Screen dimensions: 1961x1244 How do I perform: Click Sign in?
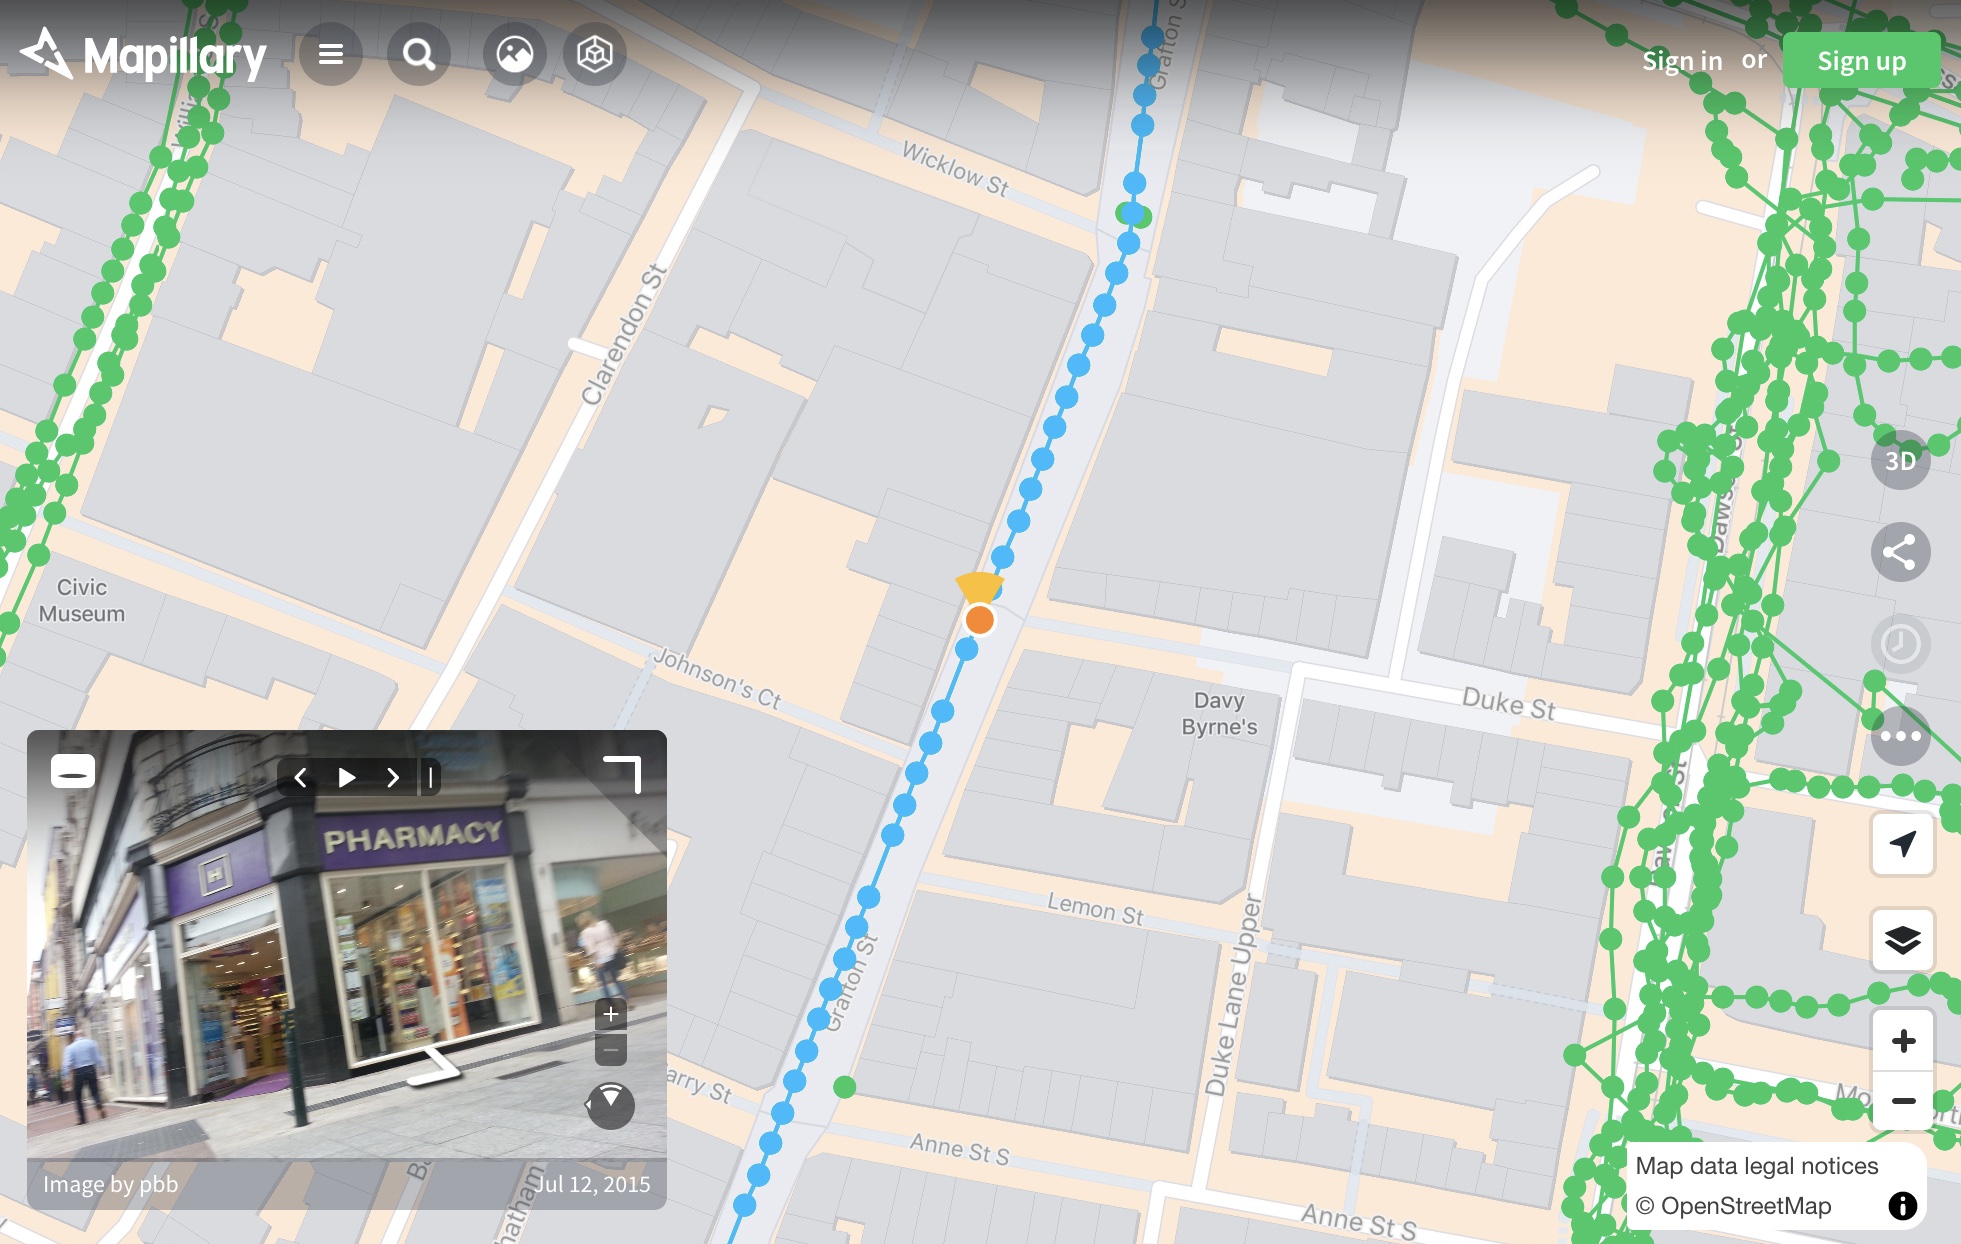(1682, 60)
